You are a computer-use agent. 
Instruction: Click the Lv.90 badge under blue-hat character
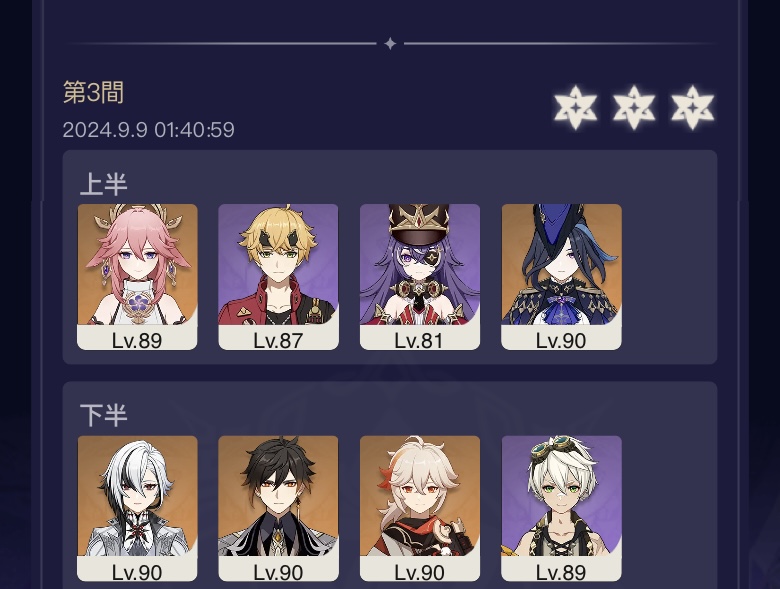click(561, 338)
